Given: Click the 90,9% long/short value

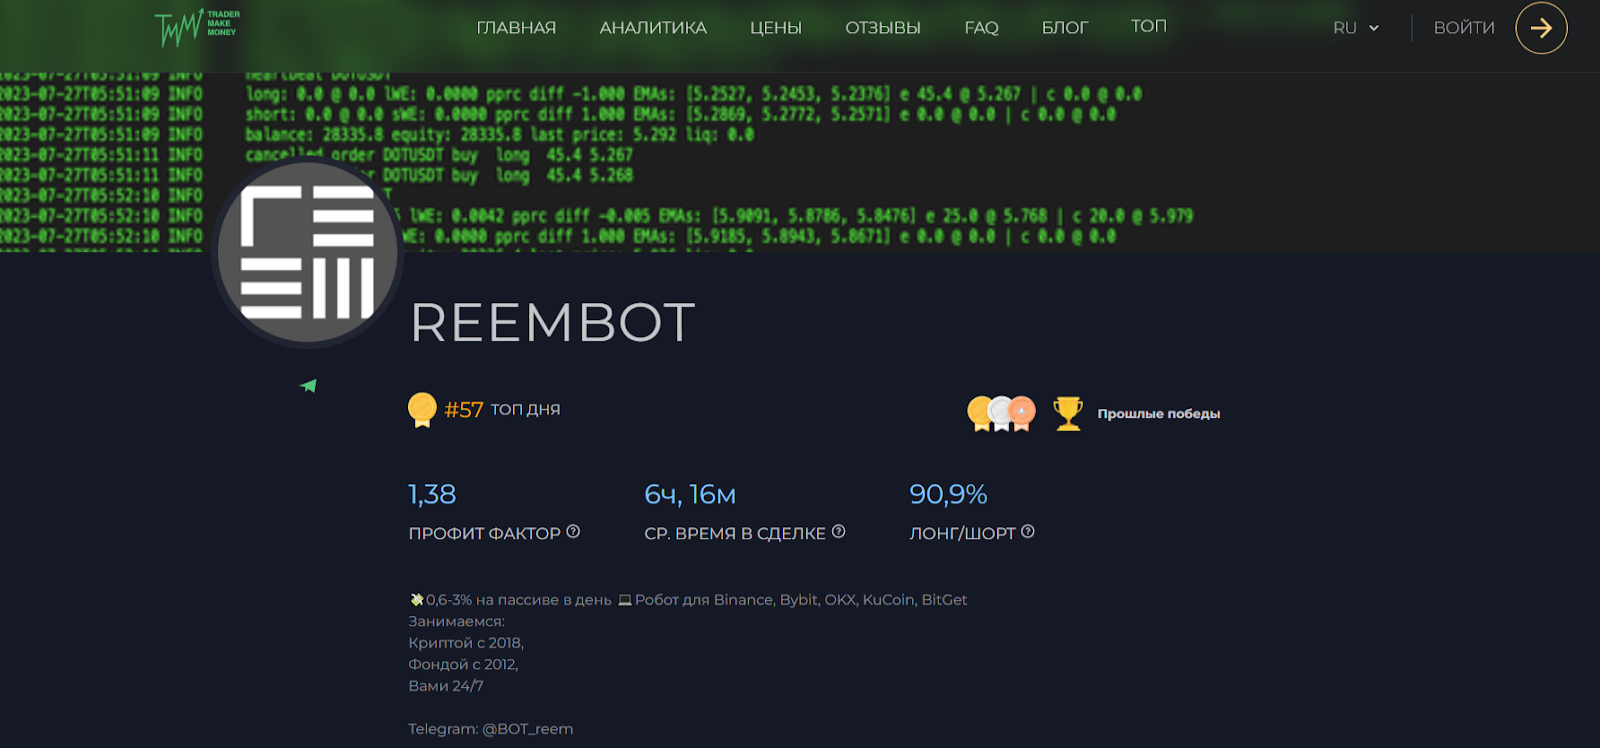Looking at the screenshot, I should (948, 494).
